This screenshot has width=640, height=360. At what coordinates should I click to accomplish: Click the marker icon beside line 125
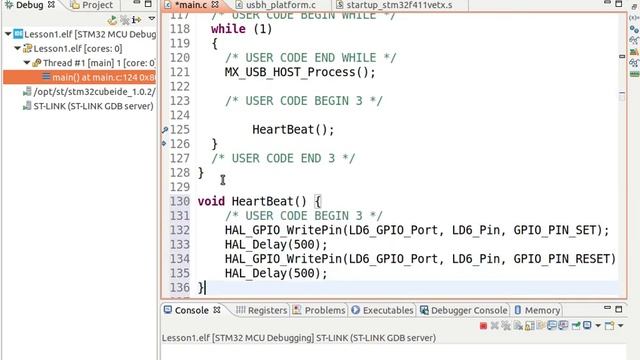coord(165,130)
